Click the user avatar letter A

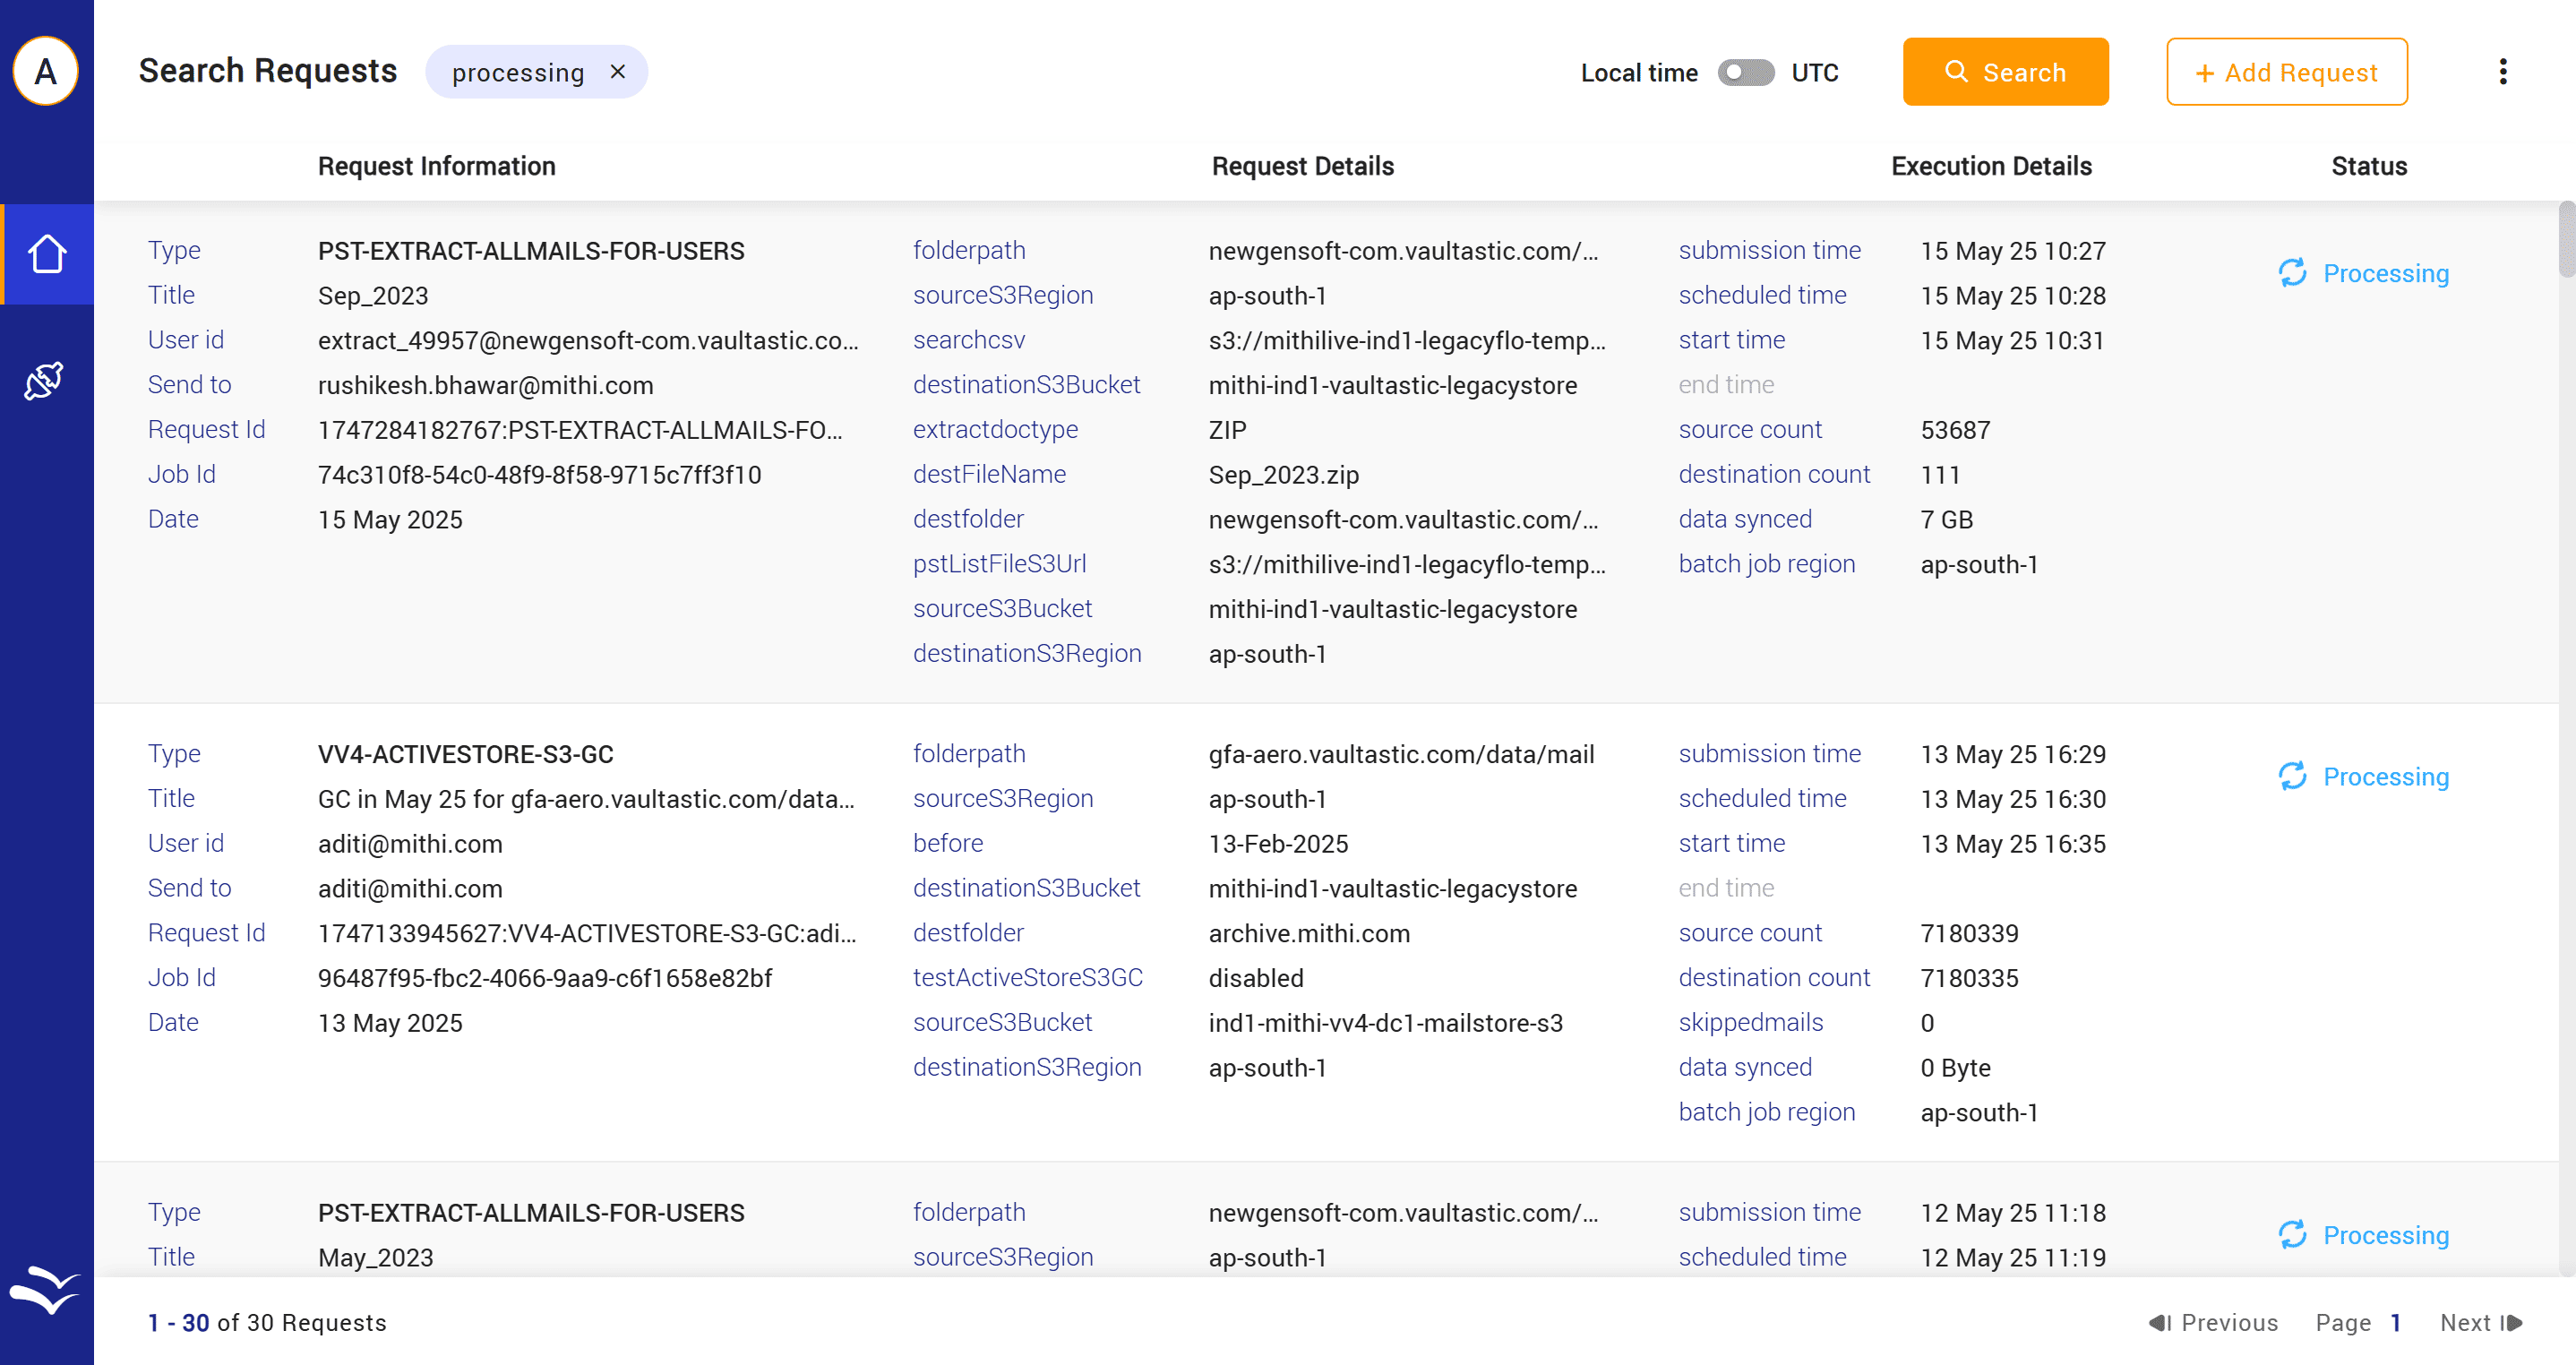coord(45,71)
